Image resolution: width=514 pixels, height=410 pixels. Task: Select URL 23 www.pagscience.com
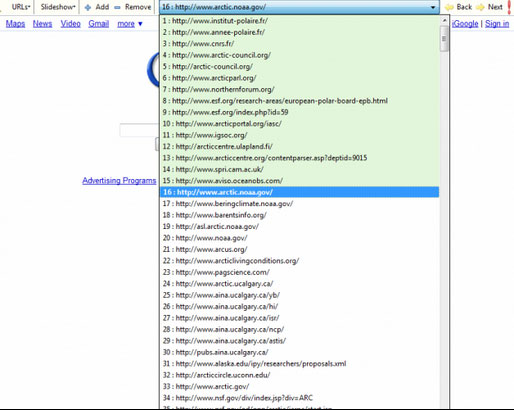pyautogui.click(x=299, y=272)
